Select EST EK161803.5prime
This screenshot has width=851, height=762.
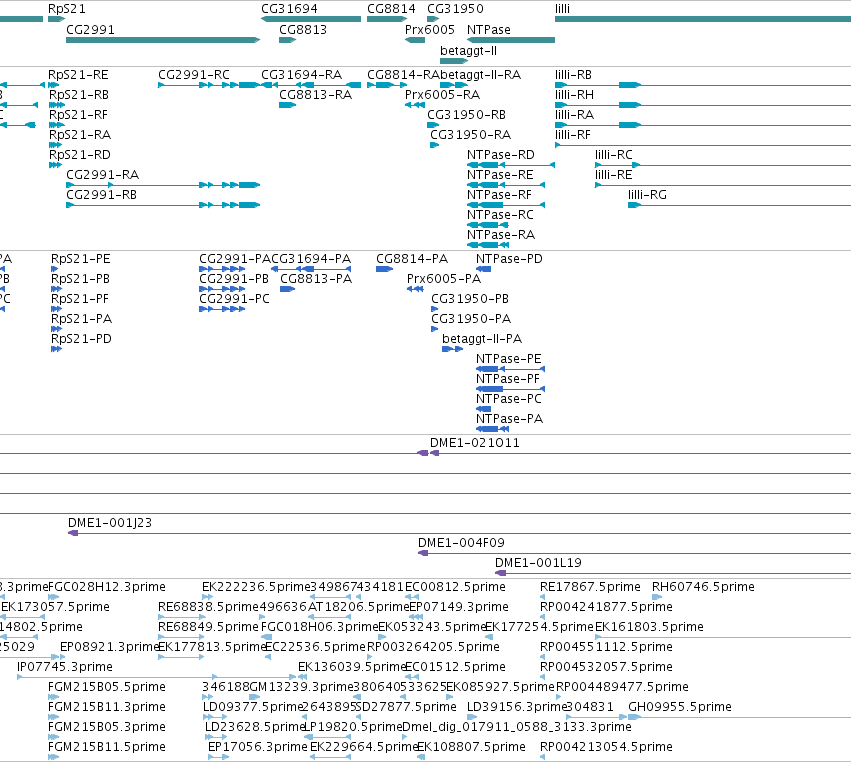point(723,637)
